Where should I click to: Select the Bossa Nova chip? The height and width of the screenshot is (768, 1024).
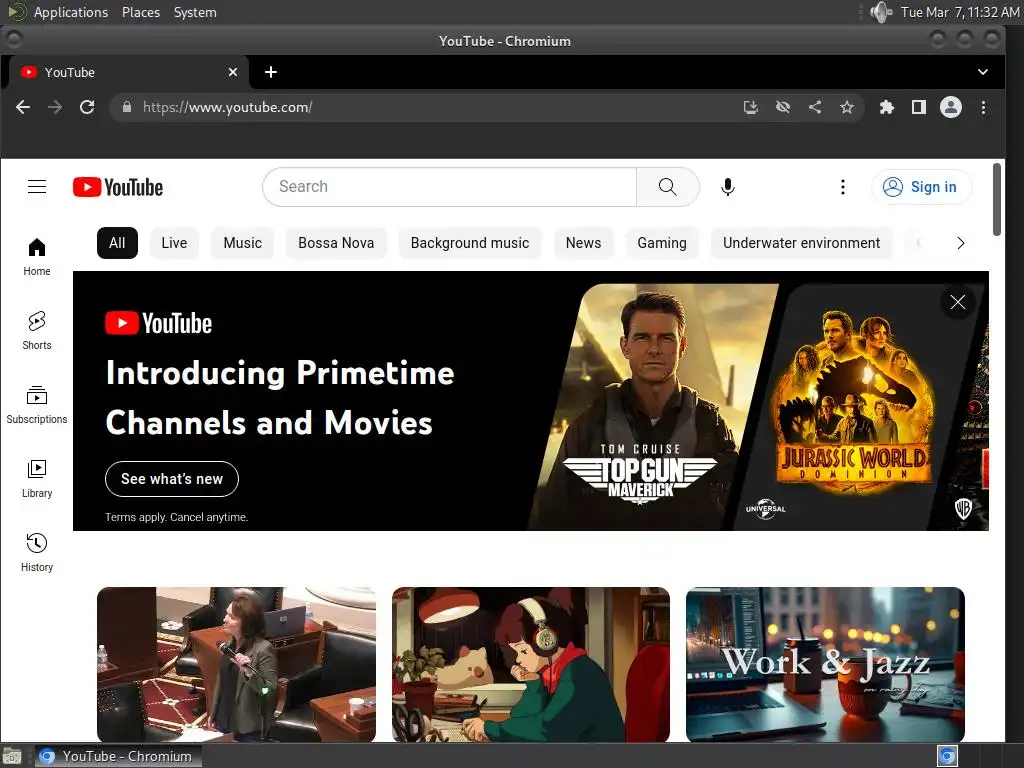336,243
